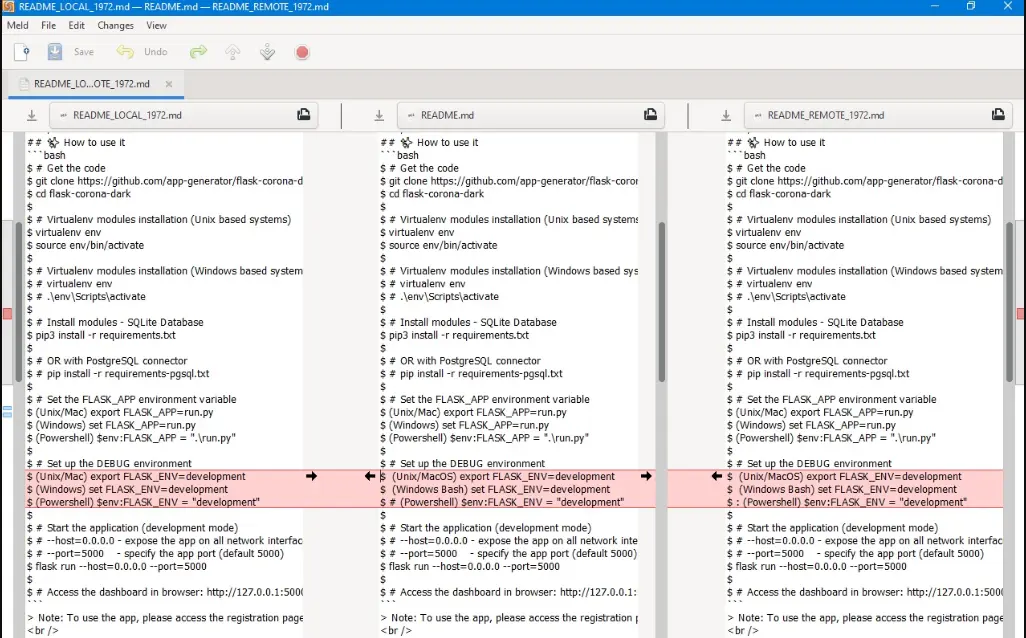This screenshot has height=638, width=1026.
Task: Click '(Unix/Mac) export FLASK_ENV=development' in local pane
Action: [140, 476]
